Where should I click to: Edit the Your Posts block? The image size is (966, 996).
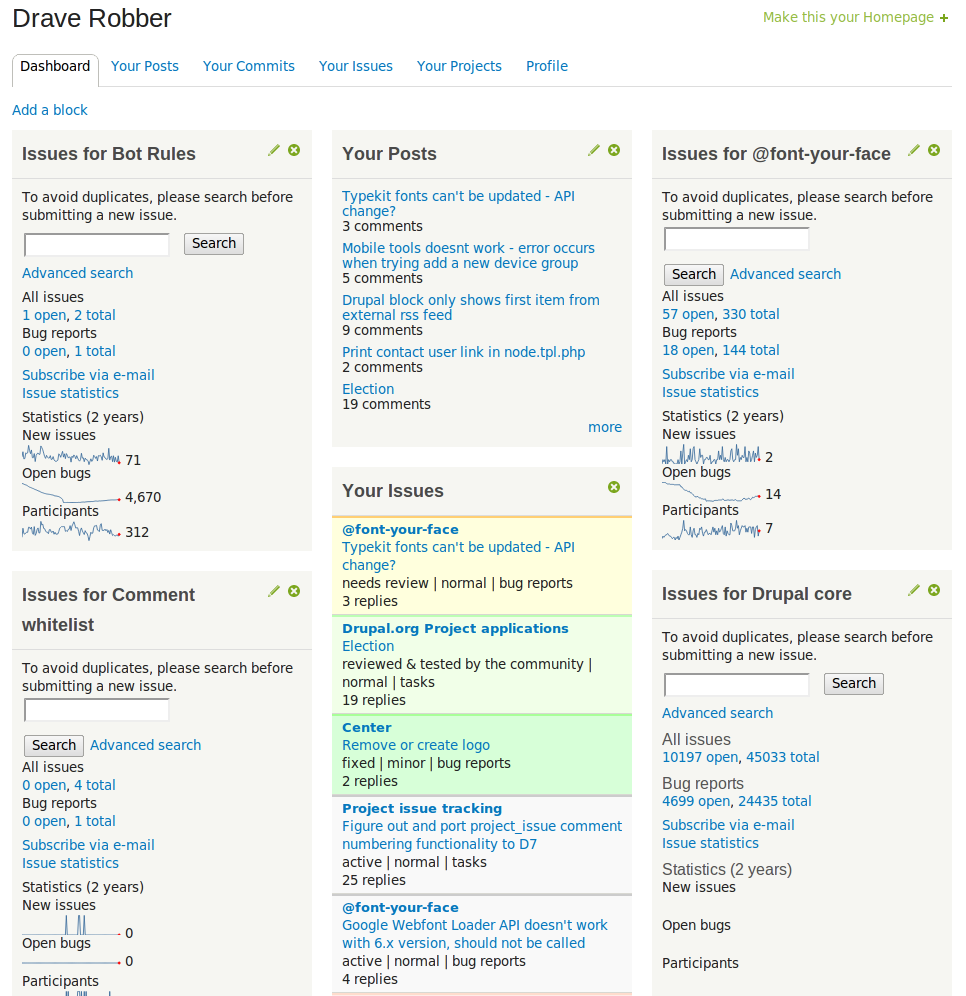point(594,150)
